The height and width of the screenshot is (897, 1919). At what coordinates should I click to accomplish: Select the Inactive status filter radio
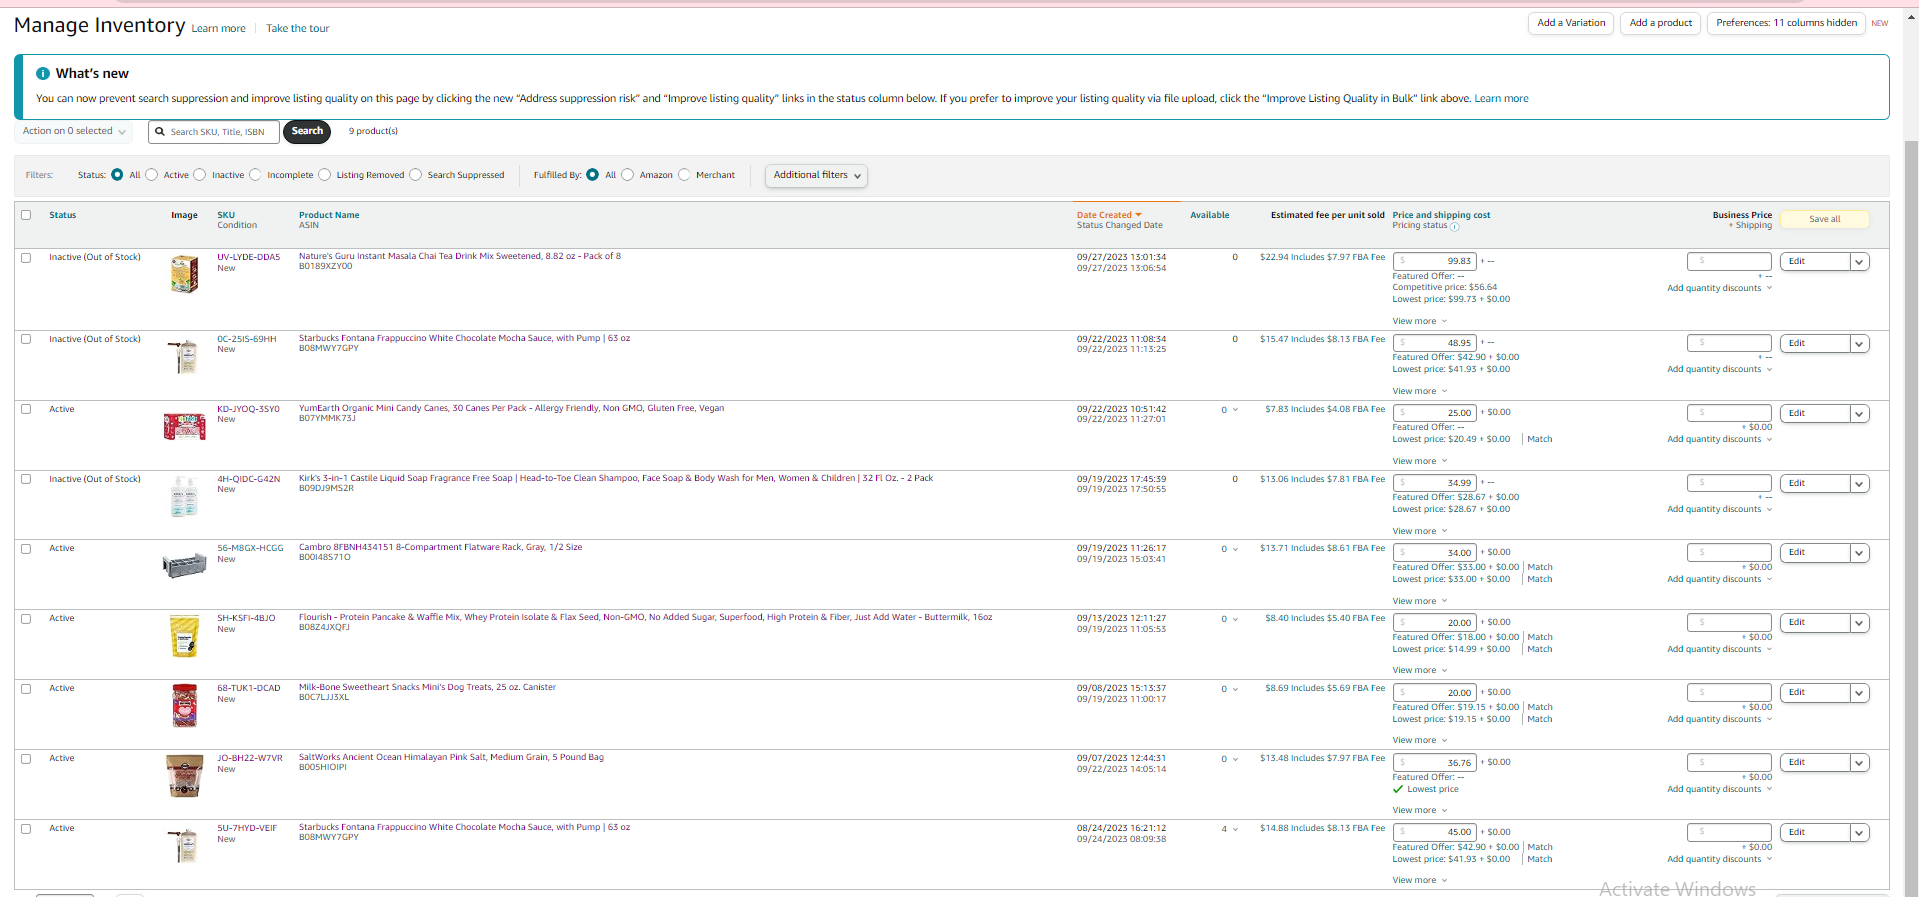click(x=200, y=175)
